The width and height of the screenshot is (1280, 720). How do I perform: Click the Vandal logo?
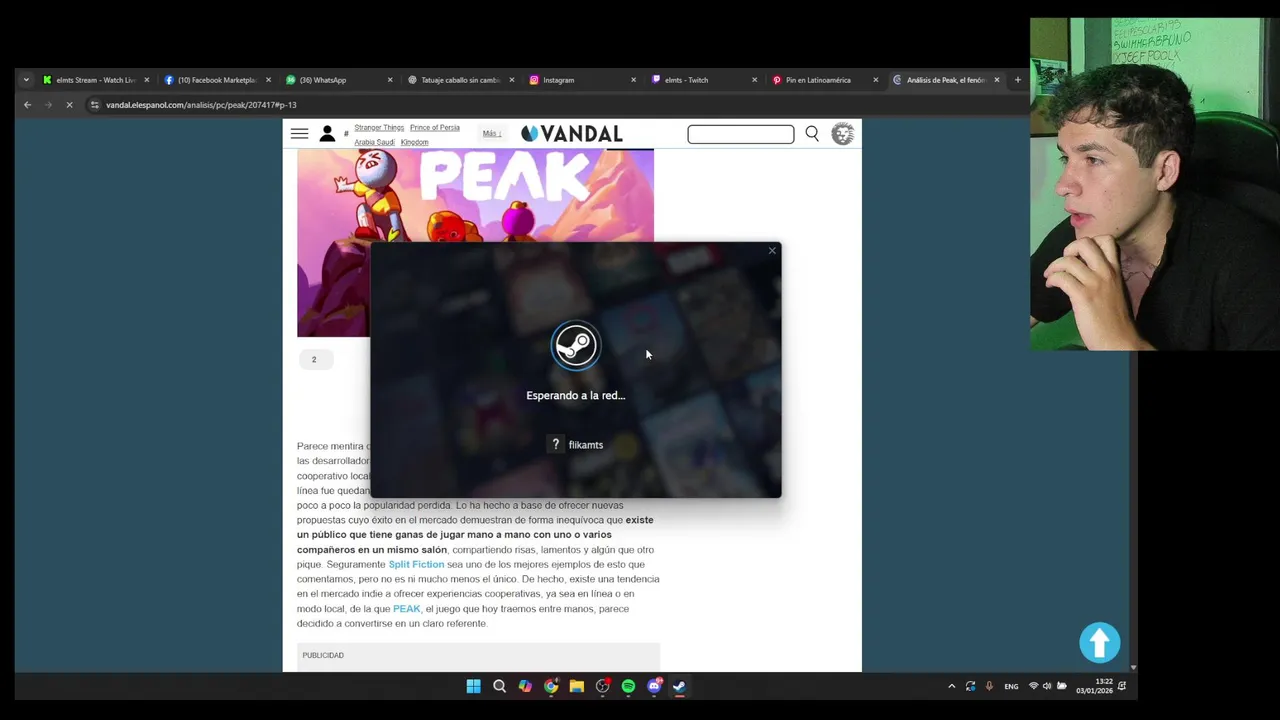(572, 133)
